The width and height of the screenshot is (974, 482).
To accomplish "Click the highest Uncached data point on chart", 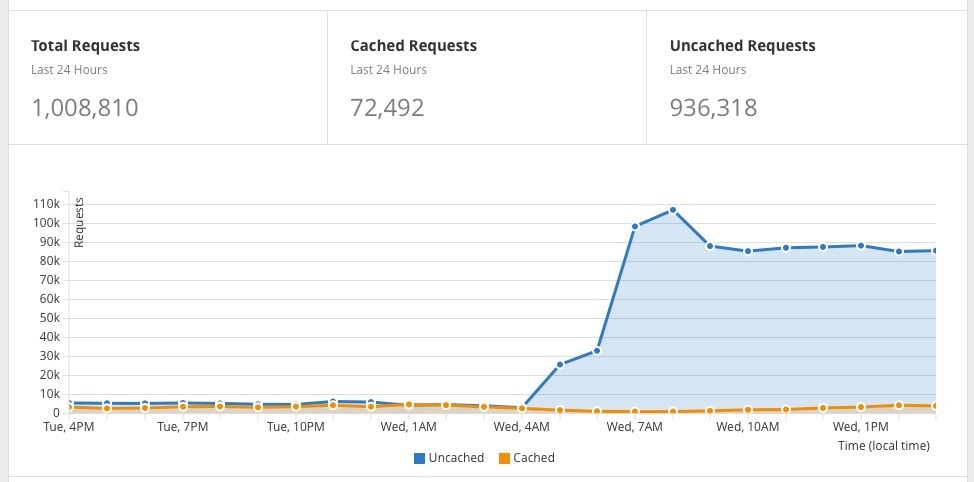I will tap(673, 210).
